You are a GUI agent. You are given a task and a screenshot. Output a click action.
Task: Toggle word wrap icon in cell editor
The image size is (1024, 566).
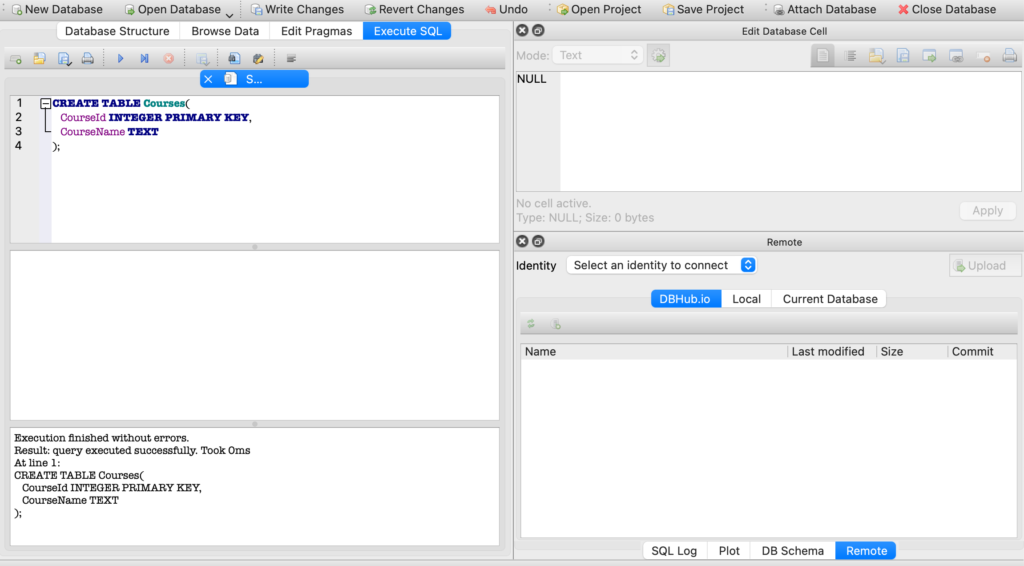(850, 56)
